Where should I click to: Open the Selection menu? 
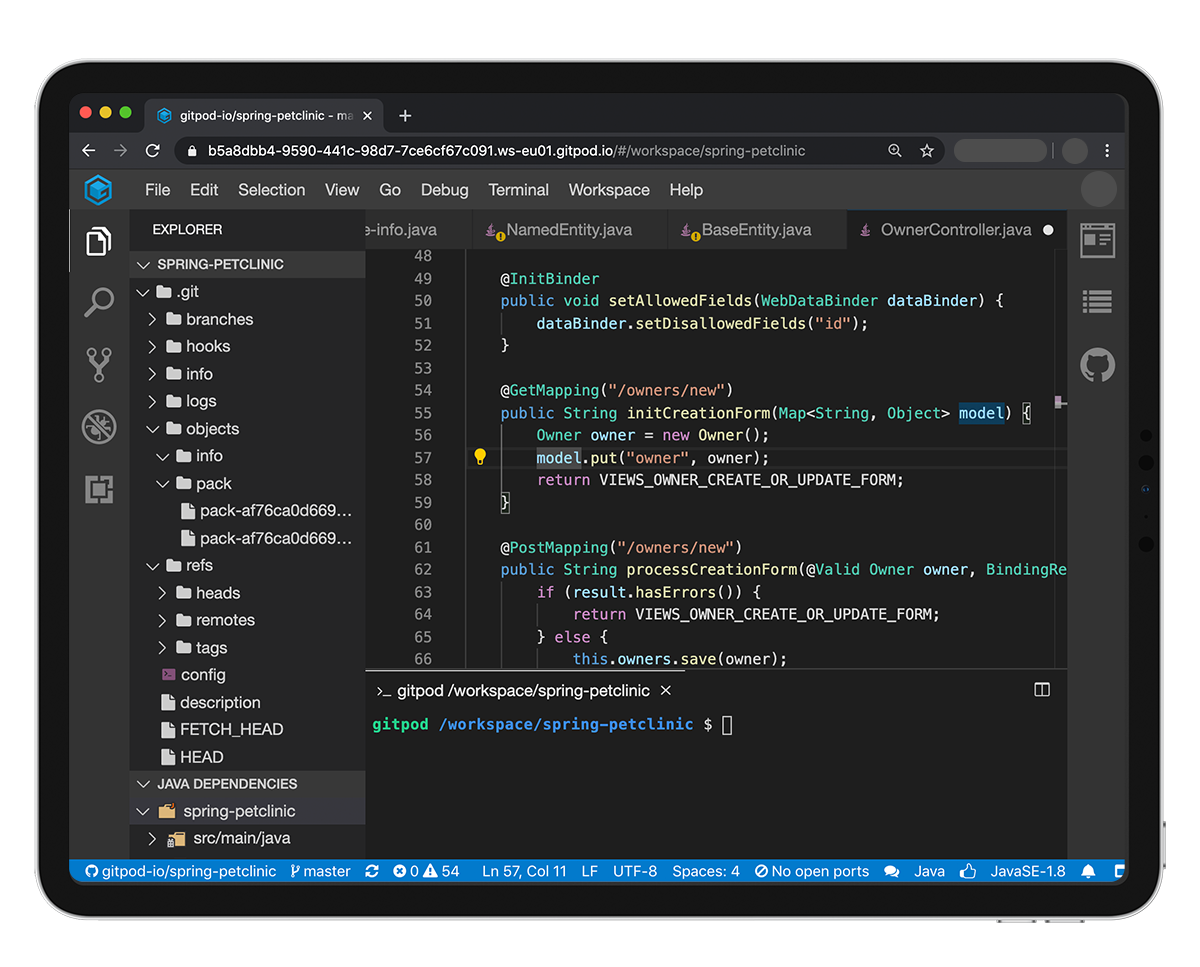271,190
